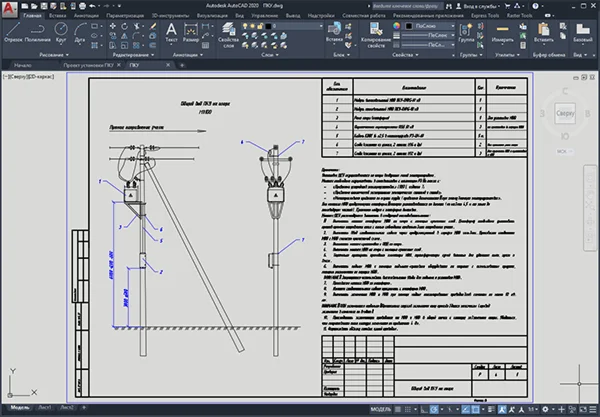Toggle 2D object snap in status bar

point(475,409)
